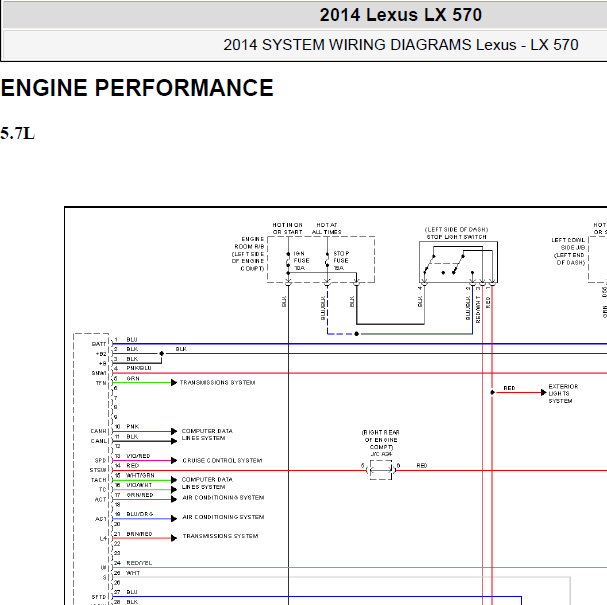Click the 'SPD' pin label
The width and height of the screenshot is (607, 605).
(x=100, y=460)
